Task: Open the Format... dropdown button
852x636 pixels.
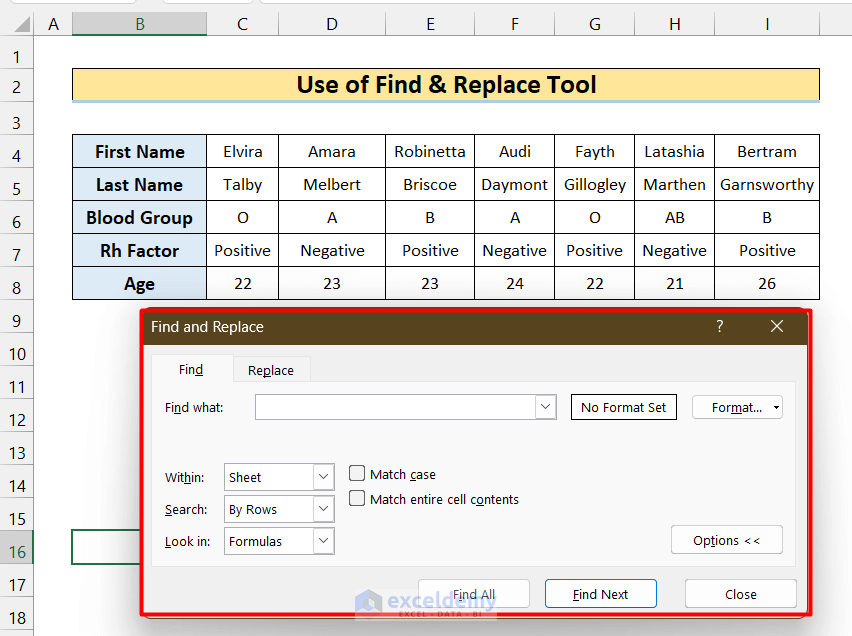Action: [737, 407]
